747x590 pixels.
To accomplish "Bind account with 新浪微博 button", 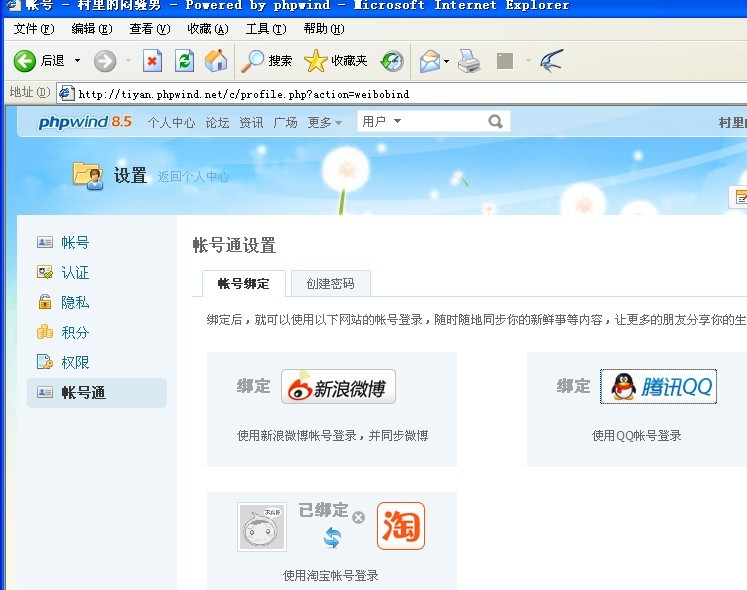I will pos(338,387).
